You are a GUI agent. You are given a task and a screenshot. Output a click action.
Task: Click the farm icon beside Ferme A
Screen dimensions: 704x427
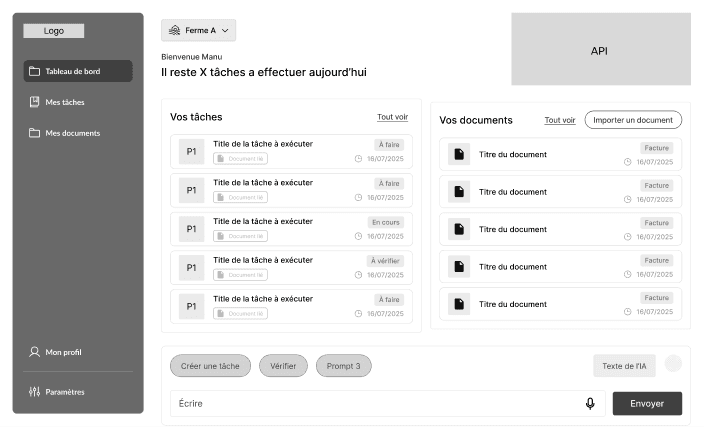[x=174, y=31]
